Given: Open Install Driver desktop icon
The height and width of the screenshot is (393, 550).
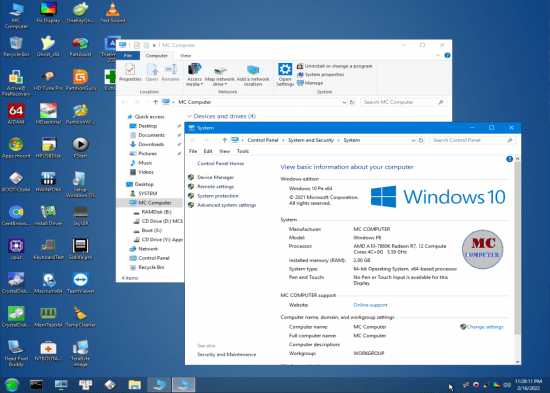Looking at the screenshot, I should pyautogui.click(x=48, y=215).
